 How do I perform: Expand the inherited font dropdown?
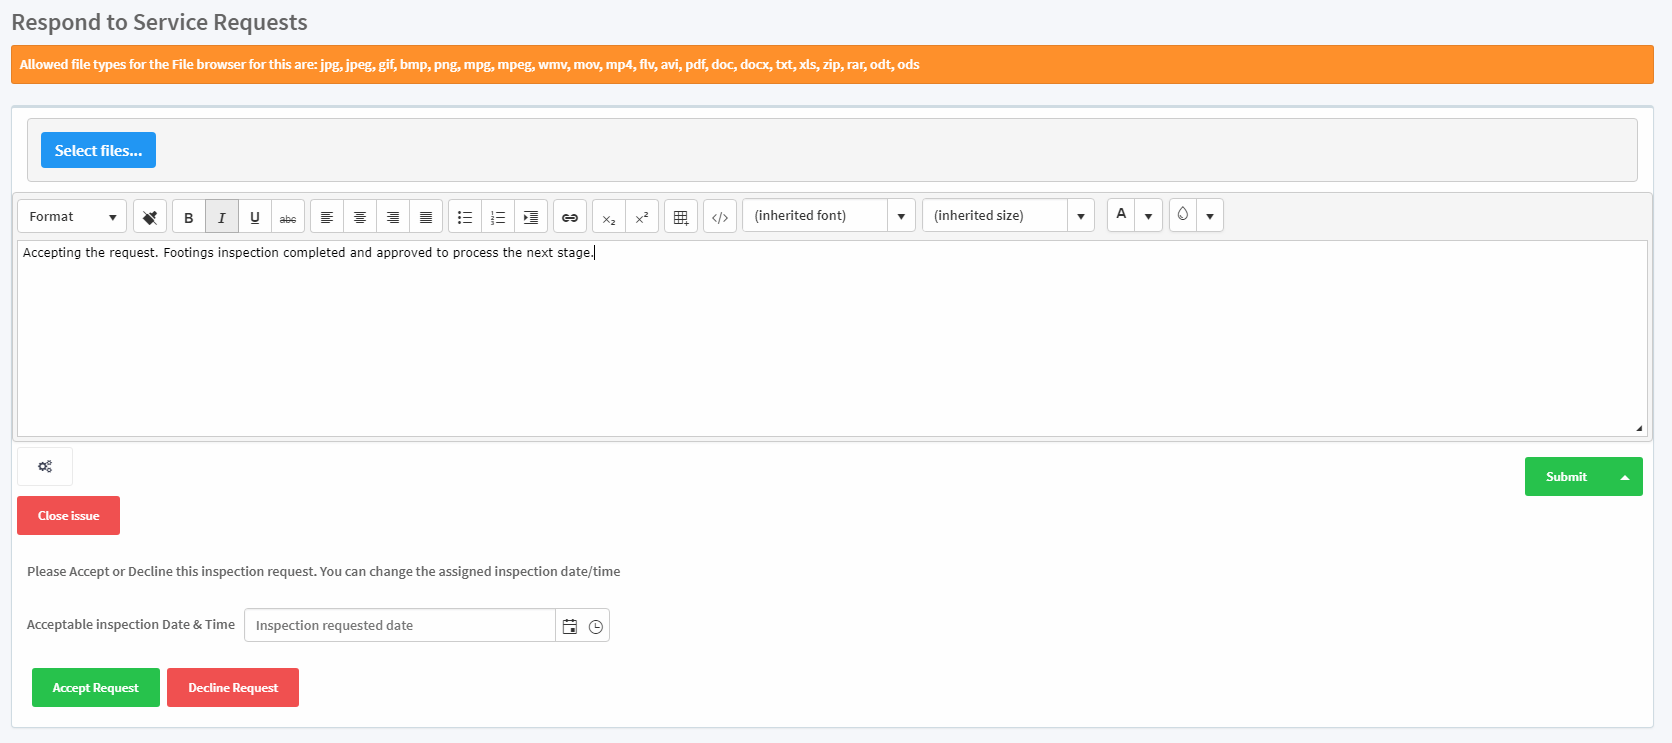tap(901, 216)
